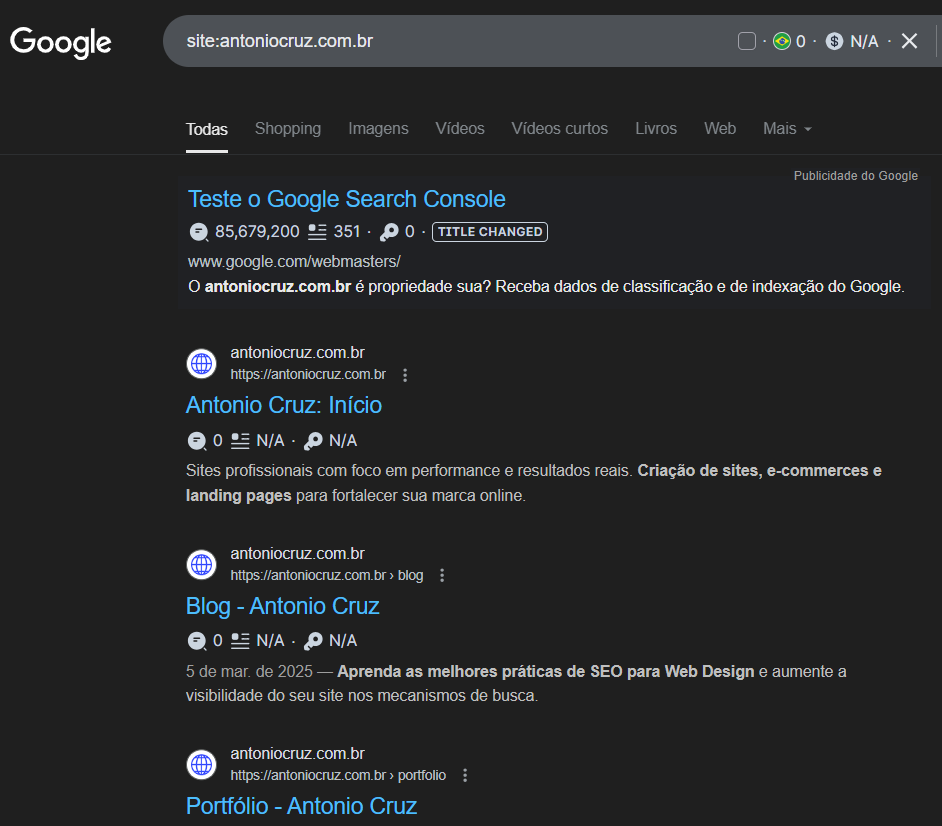Click traffic icon under Blog - Antonio Cruz
The image size is (942, 826).
(196, 641)
